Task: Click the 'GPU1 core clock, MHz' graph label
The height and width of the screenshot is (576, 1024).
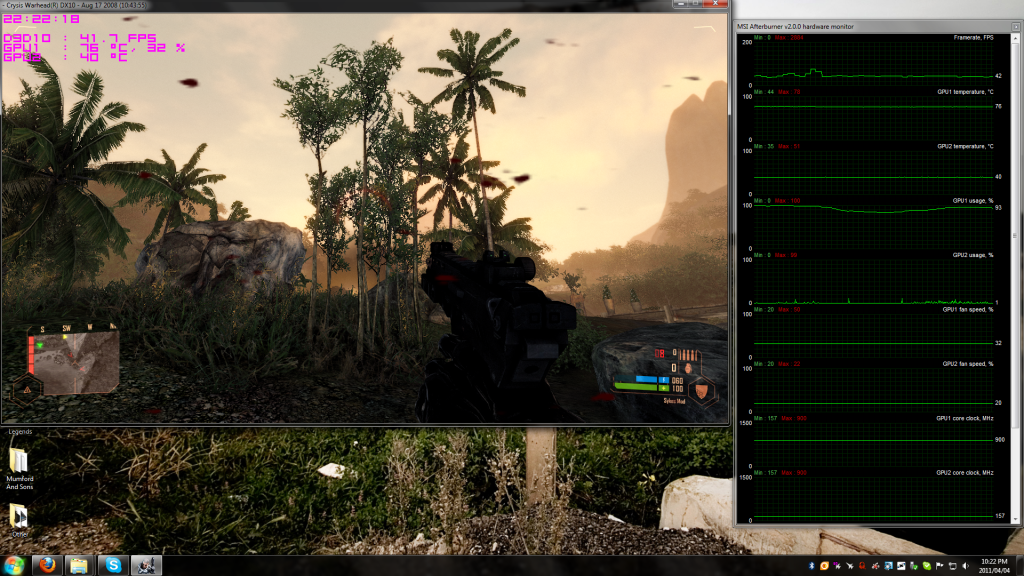Action: pos(965,419)
